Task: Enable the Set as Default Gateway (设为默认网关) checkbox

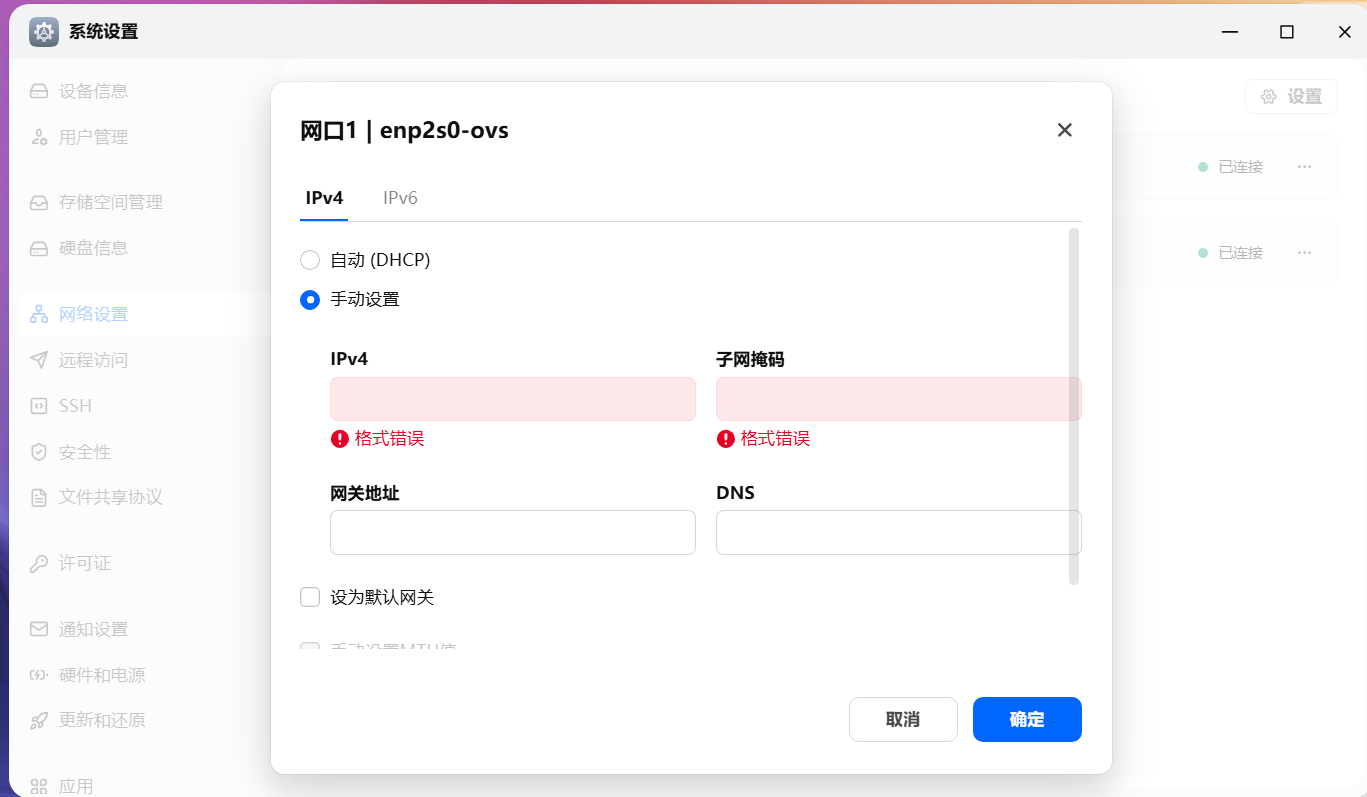Action: pyautogui.click(x=310, y=598)
